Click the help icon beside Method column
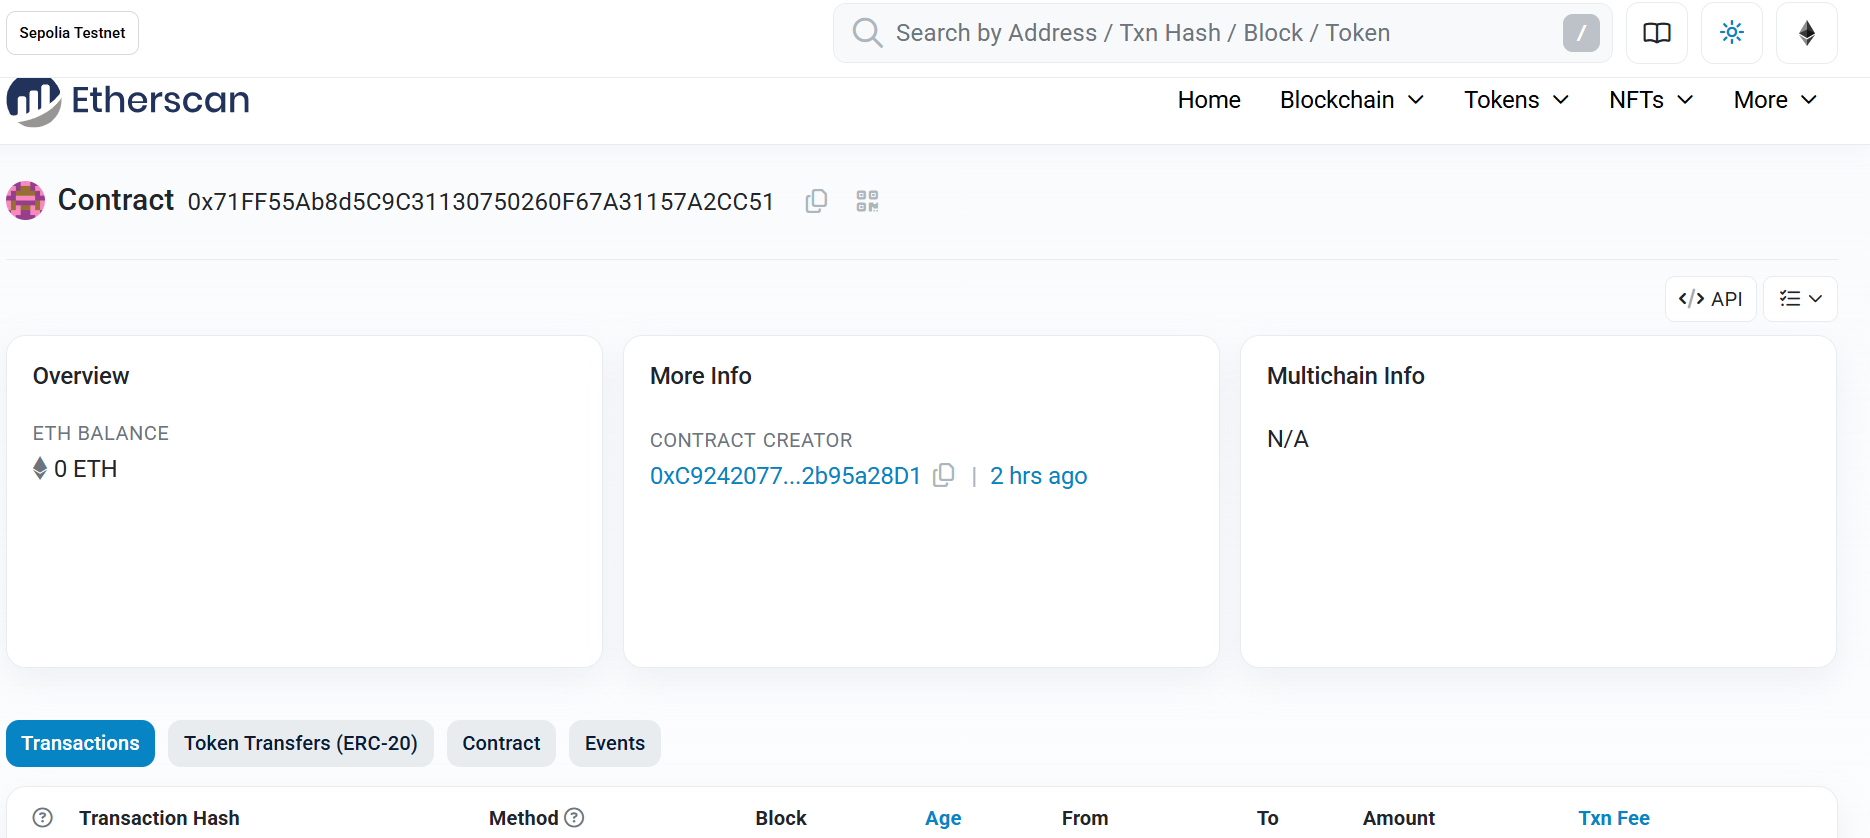This screenshot has width=1870, height=838. [574, 818]
